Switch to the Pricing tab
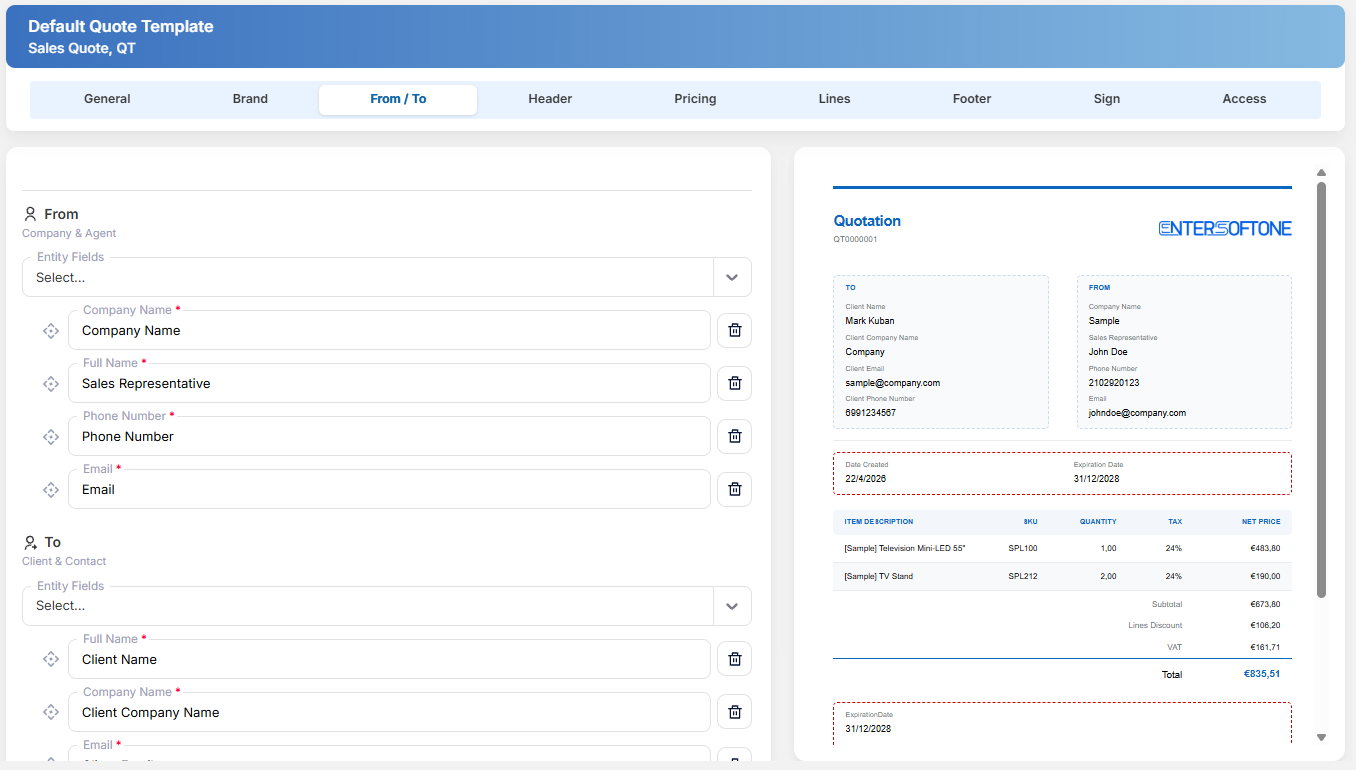The image size is (1356, 770). [x=695, y=99]
